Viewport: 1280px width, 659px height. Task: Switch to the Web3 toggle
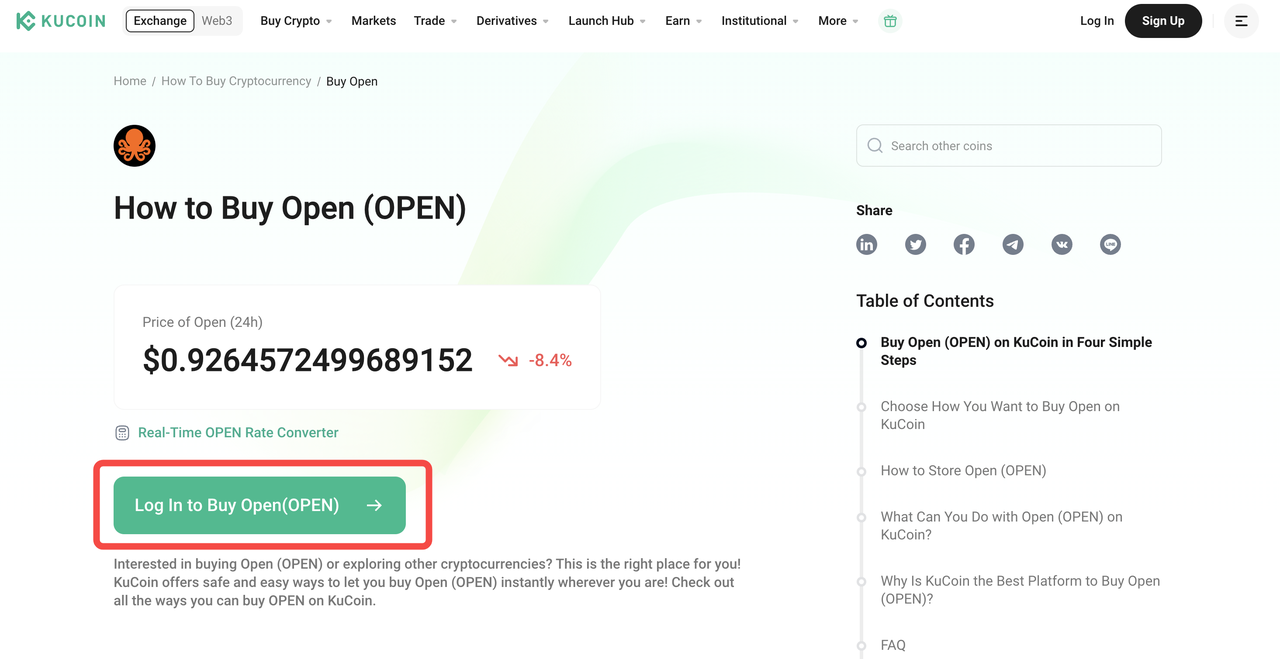[217, 21]
